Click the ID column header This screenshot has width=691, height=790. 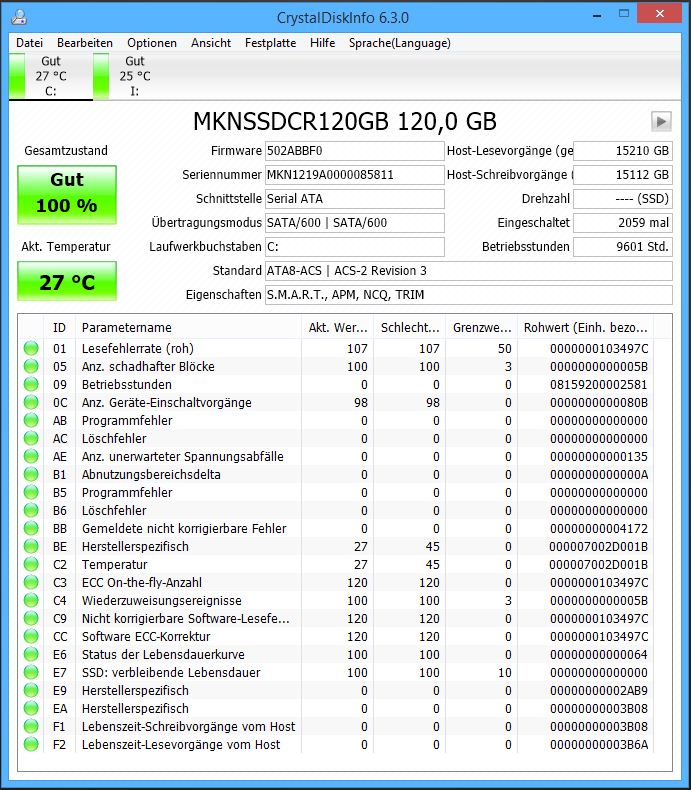(x=59, y=327)
